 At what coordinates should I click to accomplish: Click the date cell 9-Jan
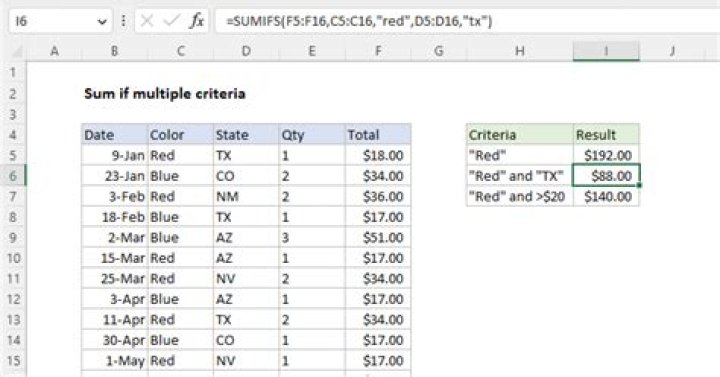point(115,155)
